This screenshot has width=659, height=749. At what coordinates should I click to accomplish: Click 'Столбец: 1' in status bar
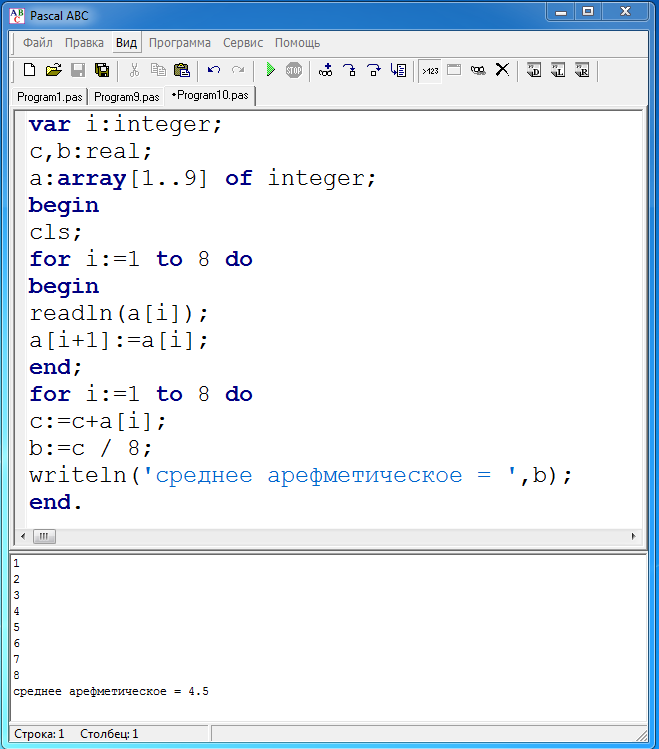109,734
